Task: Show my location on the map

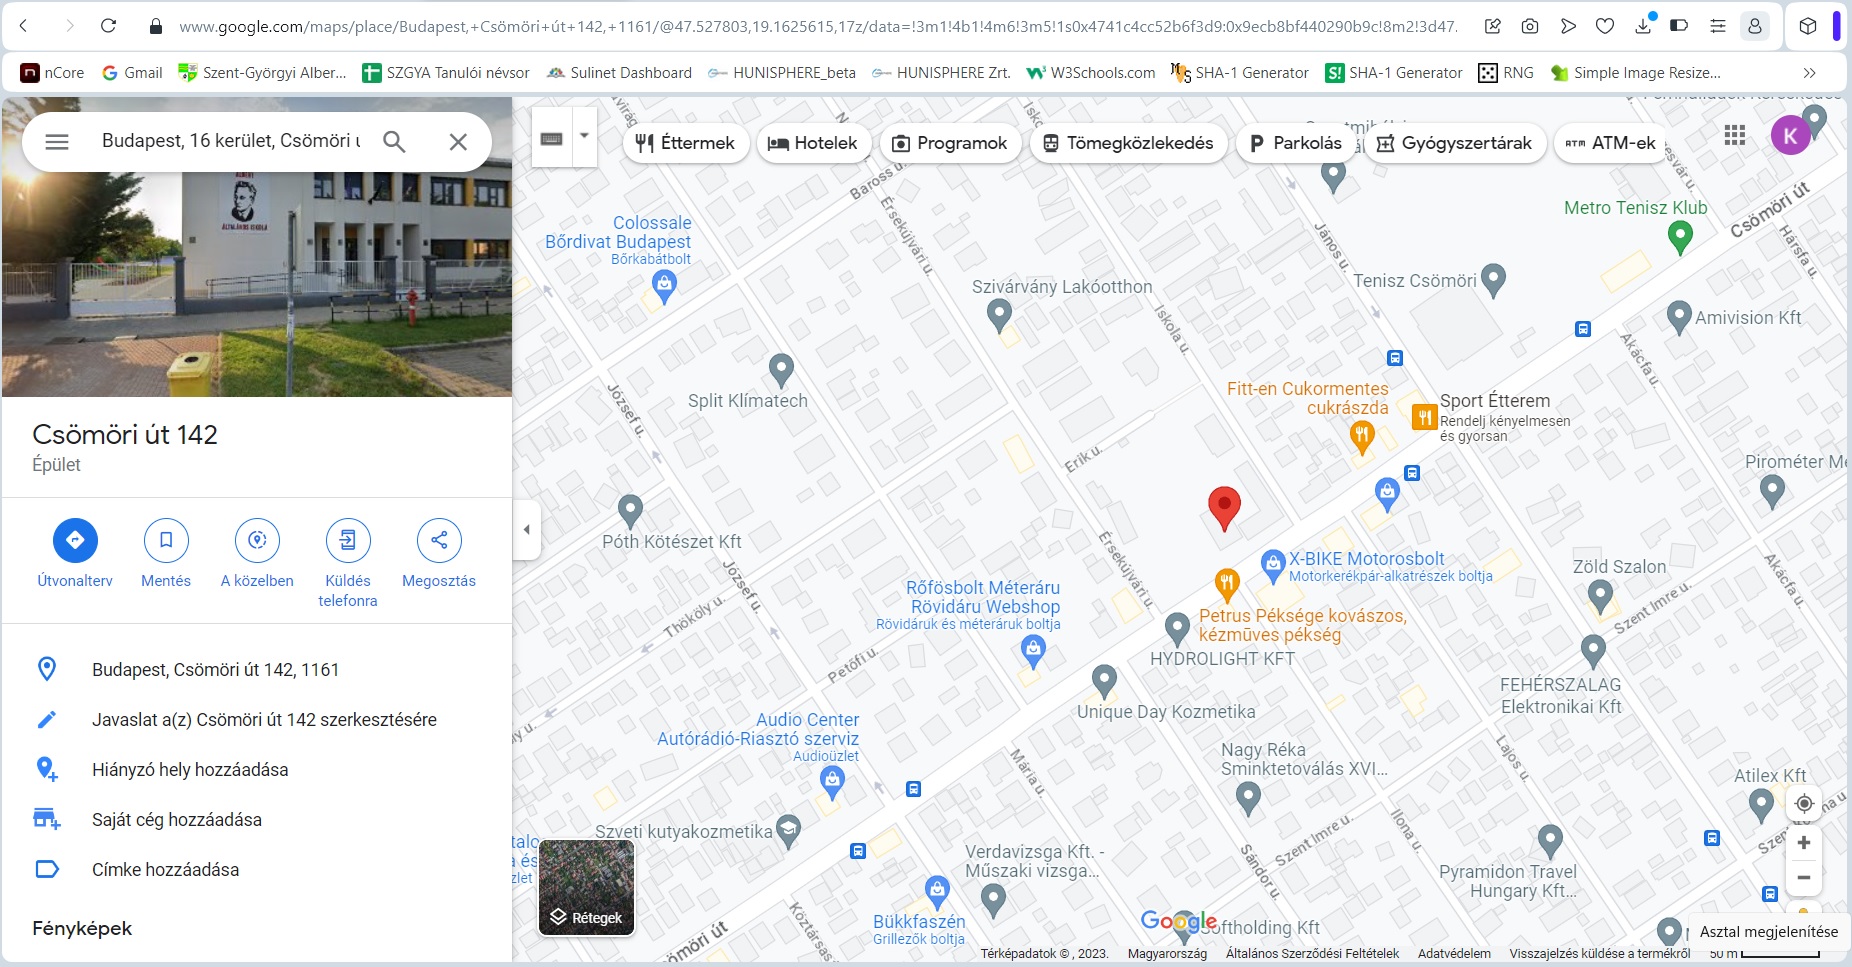Action: (1804, 803)
